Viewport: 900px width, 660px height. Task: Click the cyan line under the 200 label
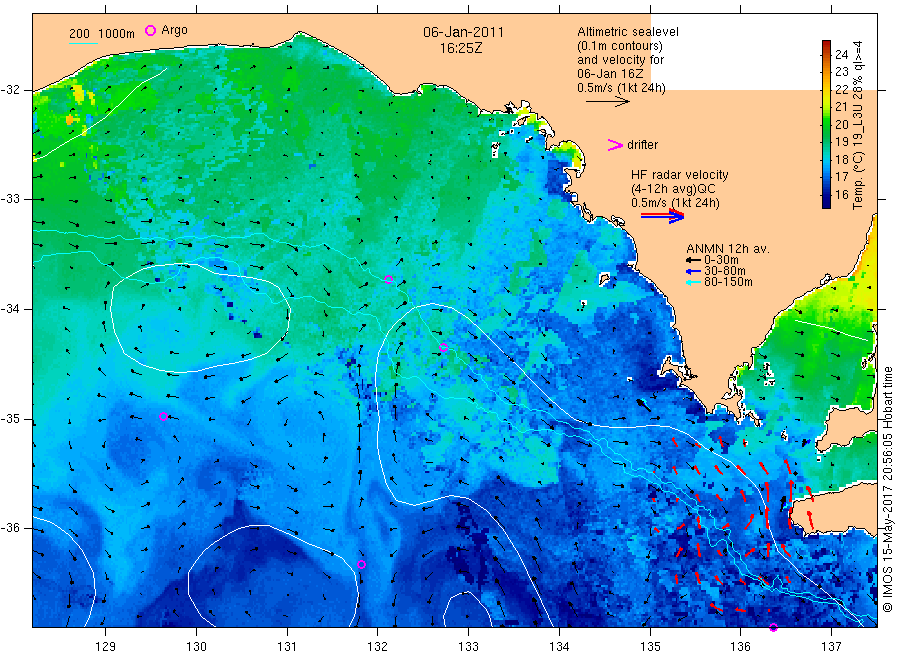point(83,43)
